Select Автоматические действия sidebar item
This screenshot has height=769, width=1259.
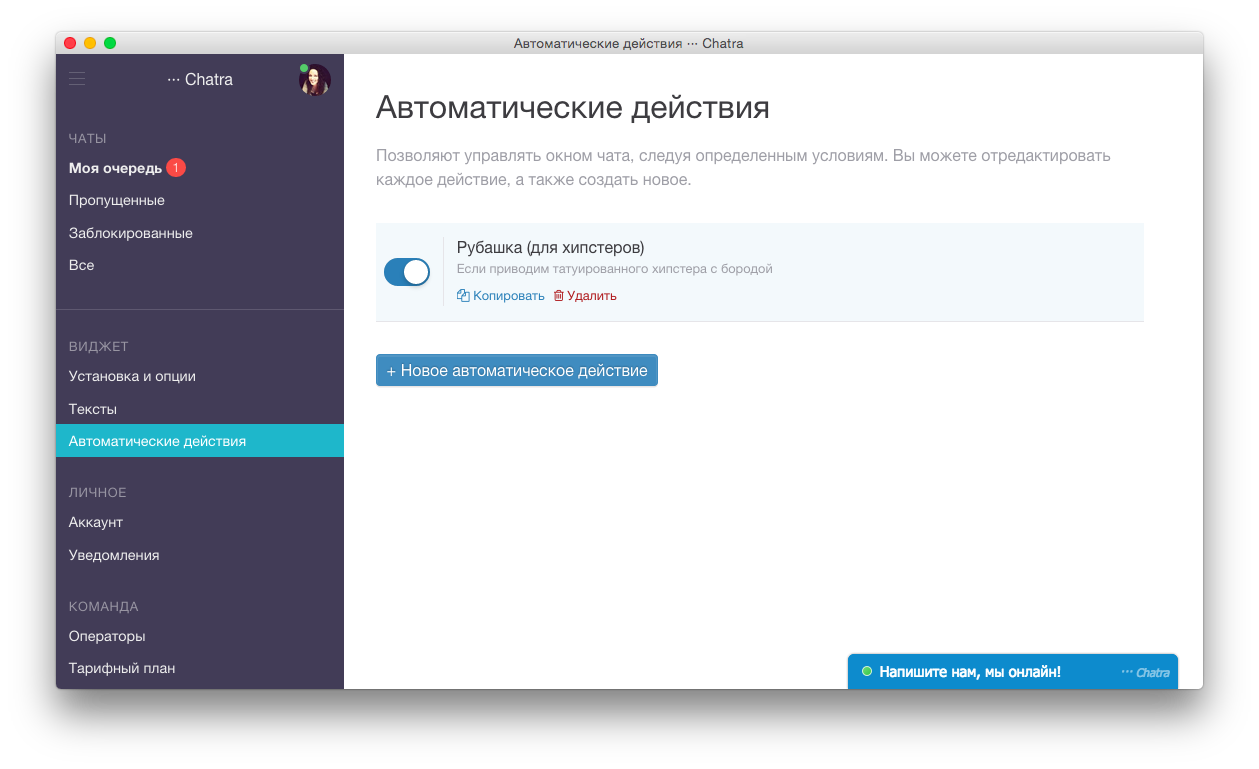(x=157, y=441)
